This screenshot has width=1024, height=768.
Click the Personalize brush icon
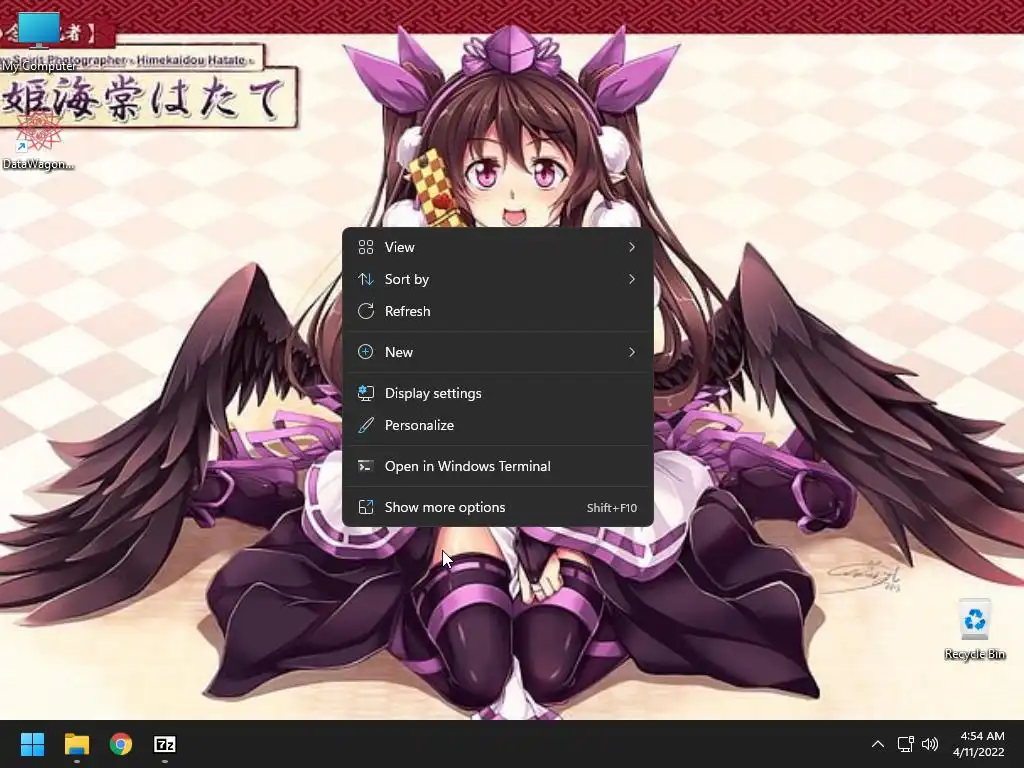tap(366, 425)
